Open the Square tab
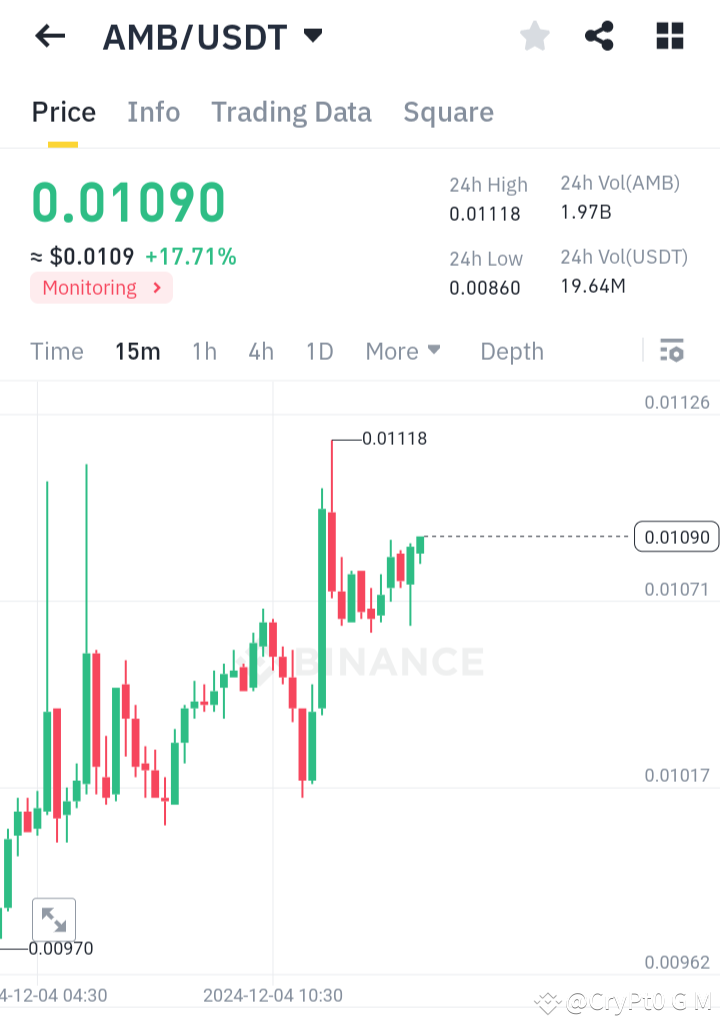This screenshot has width=720, height=1024. [448, 112]
